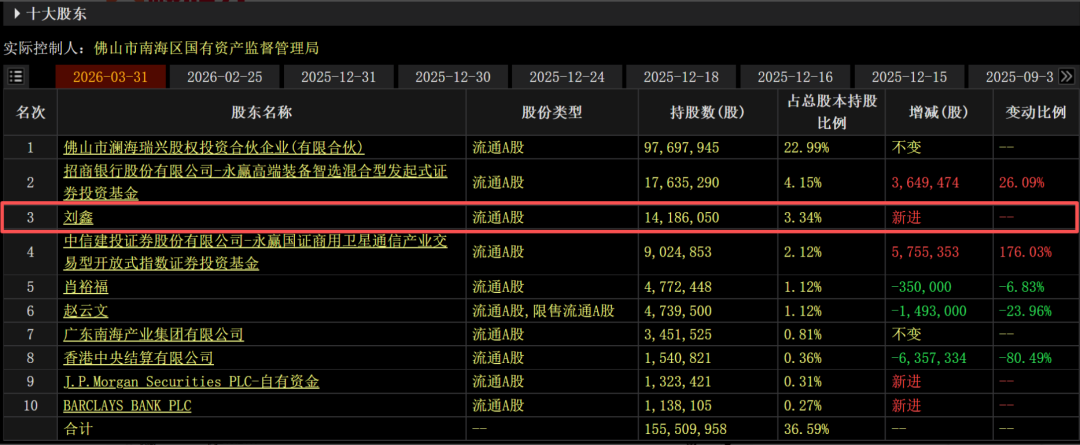Click J.P.Morgan Securities PLC shareholder link

[191, 381]
